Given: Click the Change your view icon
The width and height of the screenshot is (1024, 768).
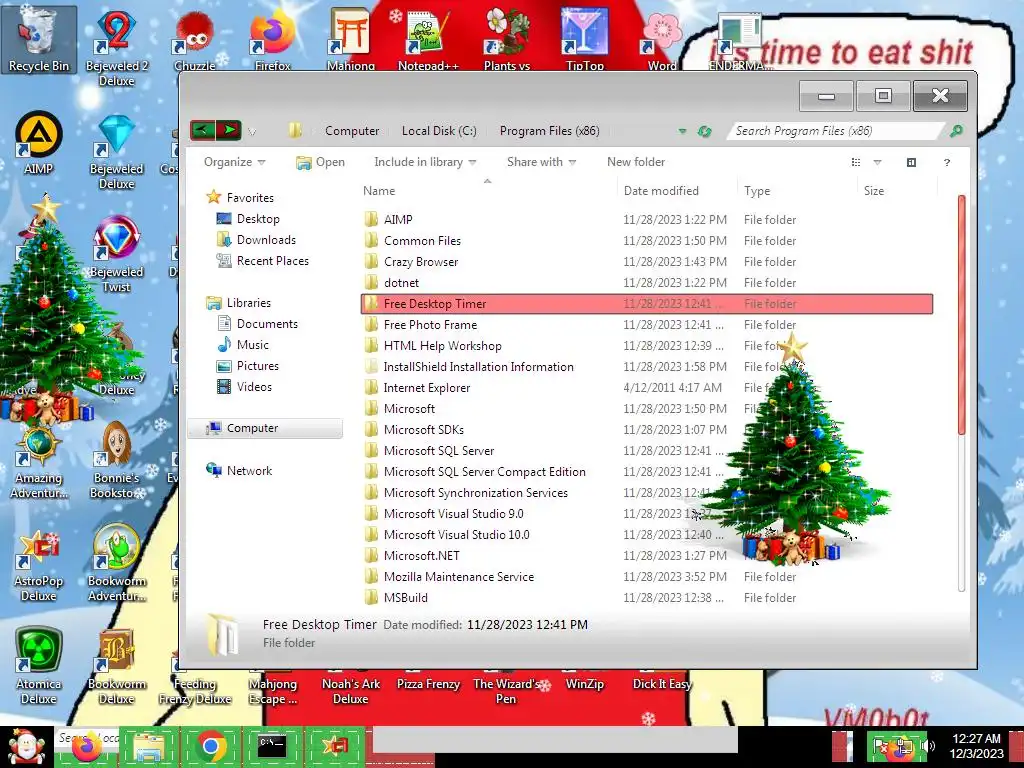Looking at the screenshot, I should coord(856,162).
